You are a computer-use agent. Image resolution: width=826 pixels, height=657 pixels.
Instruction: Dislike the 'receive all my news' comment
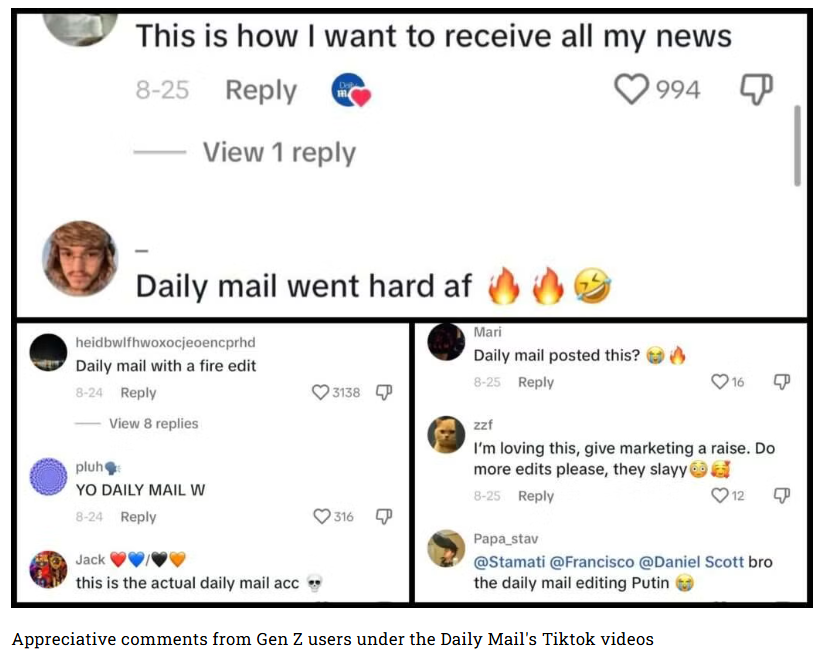coord(756,89)
